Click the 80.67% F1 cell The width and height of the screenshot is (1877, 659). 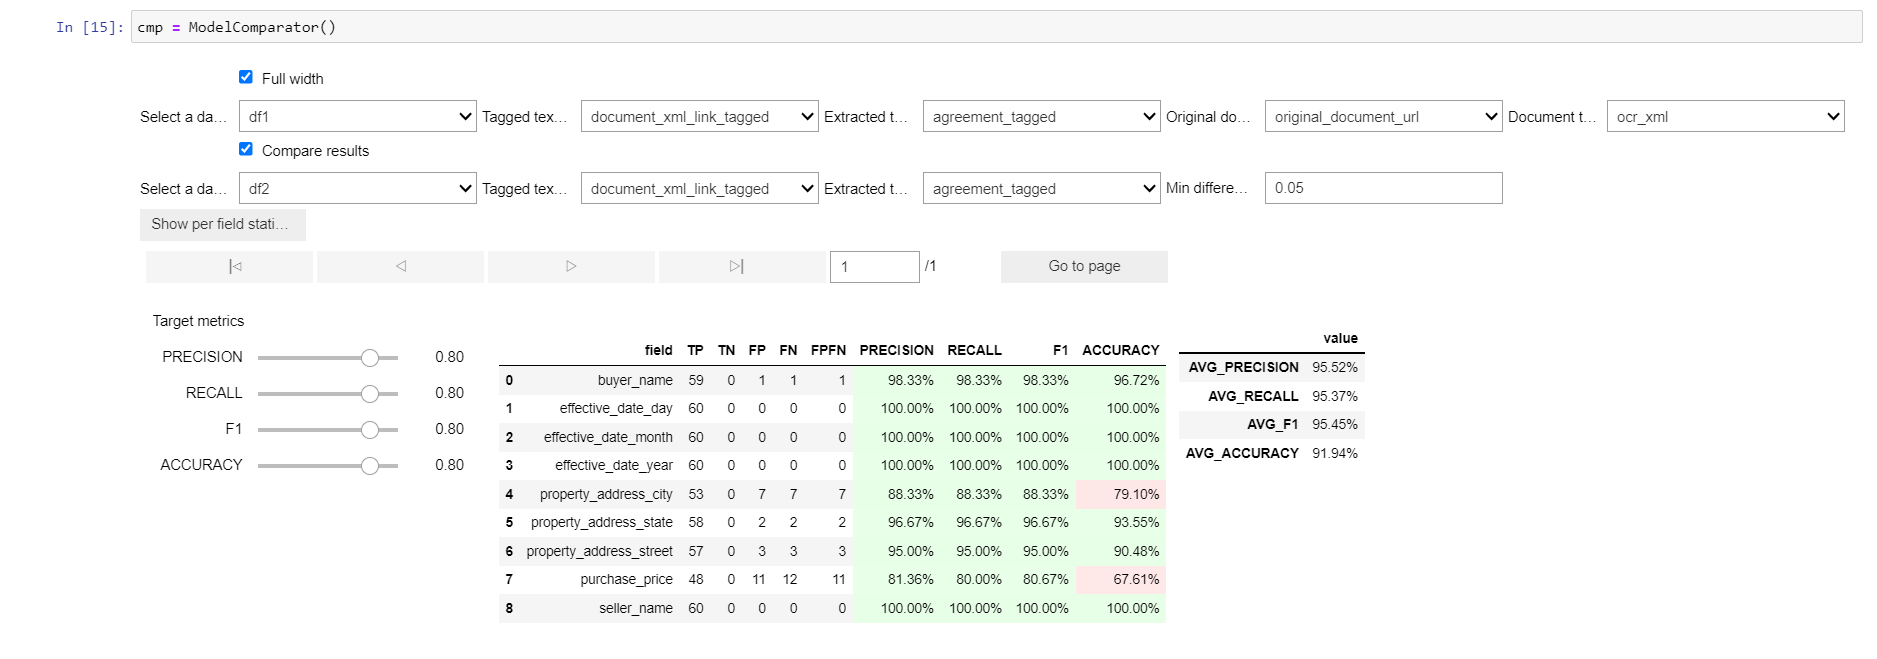1042,579
